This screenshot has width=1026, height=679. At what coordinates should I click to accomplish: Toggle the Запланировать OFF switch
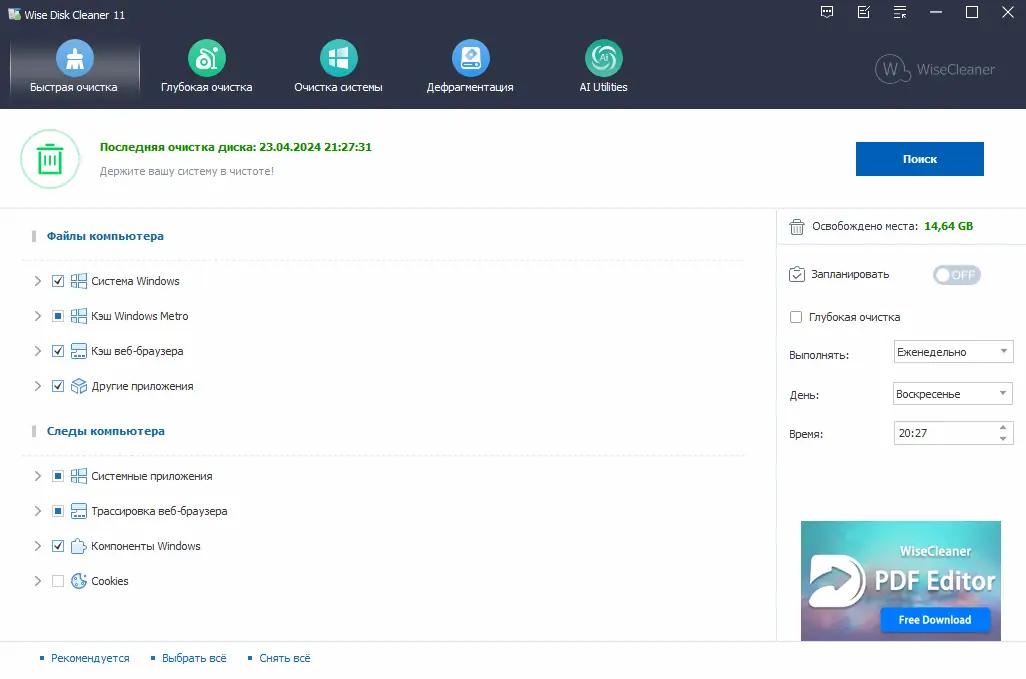(x=957, y=275)
